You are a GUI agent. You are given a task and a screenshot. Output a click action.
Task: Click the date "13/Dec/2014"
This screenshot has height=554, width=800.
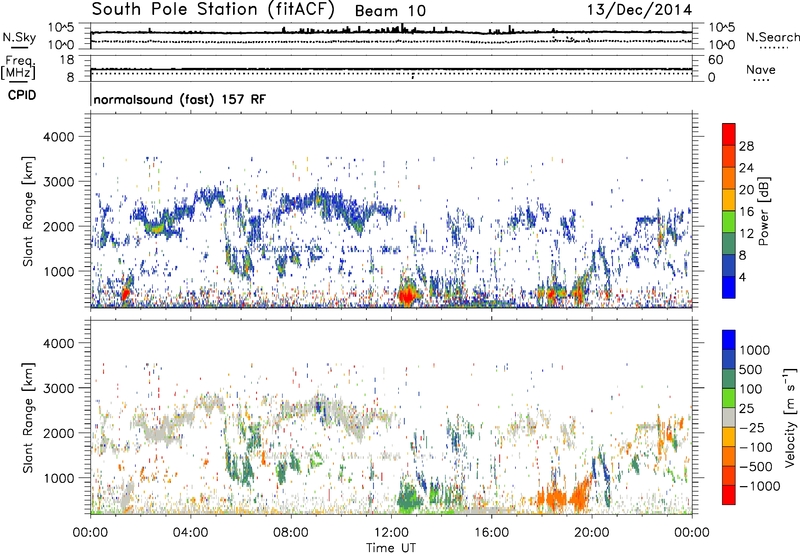(x=639, y=9)
